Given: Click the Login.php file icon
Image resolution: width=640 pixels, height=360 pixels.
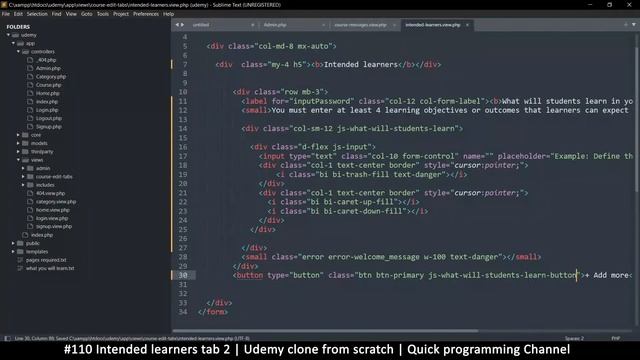Looking at the screenshot, I should [30, 110].
